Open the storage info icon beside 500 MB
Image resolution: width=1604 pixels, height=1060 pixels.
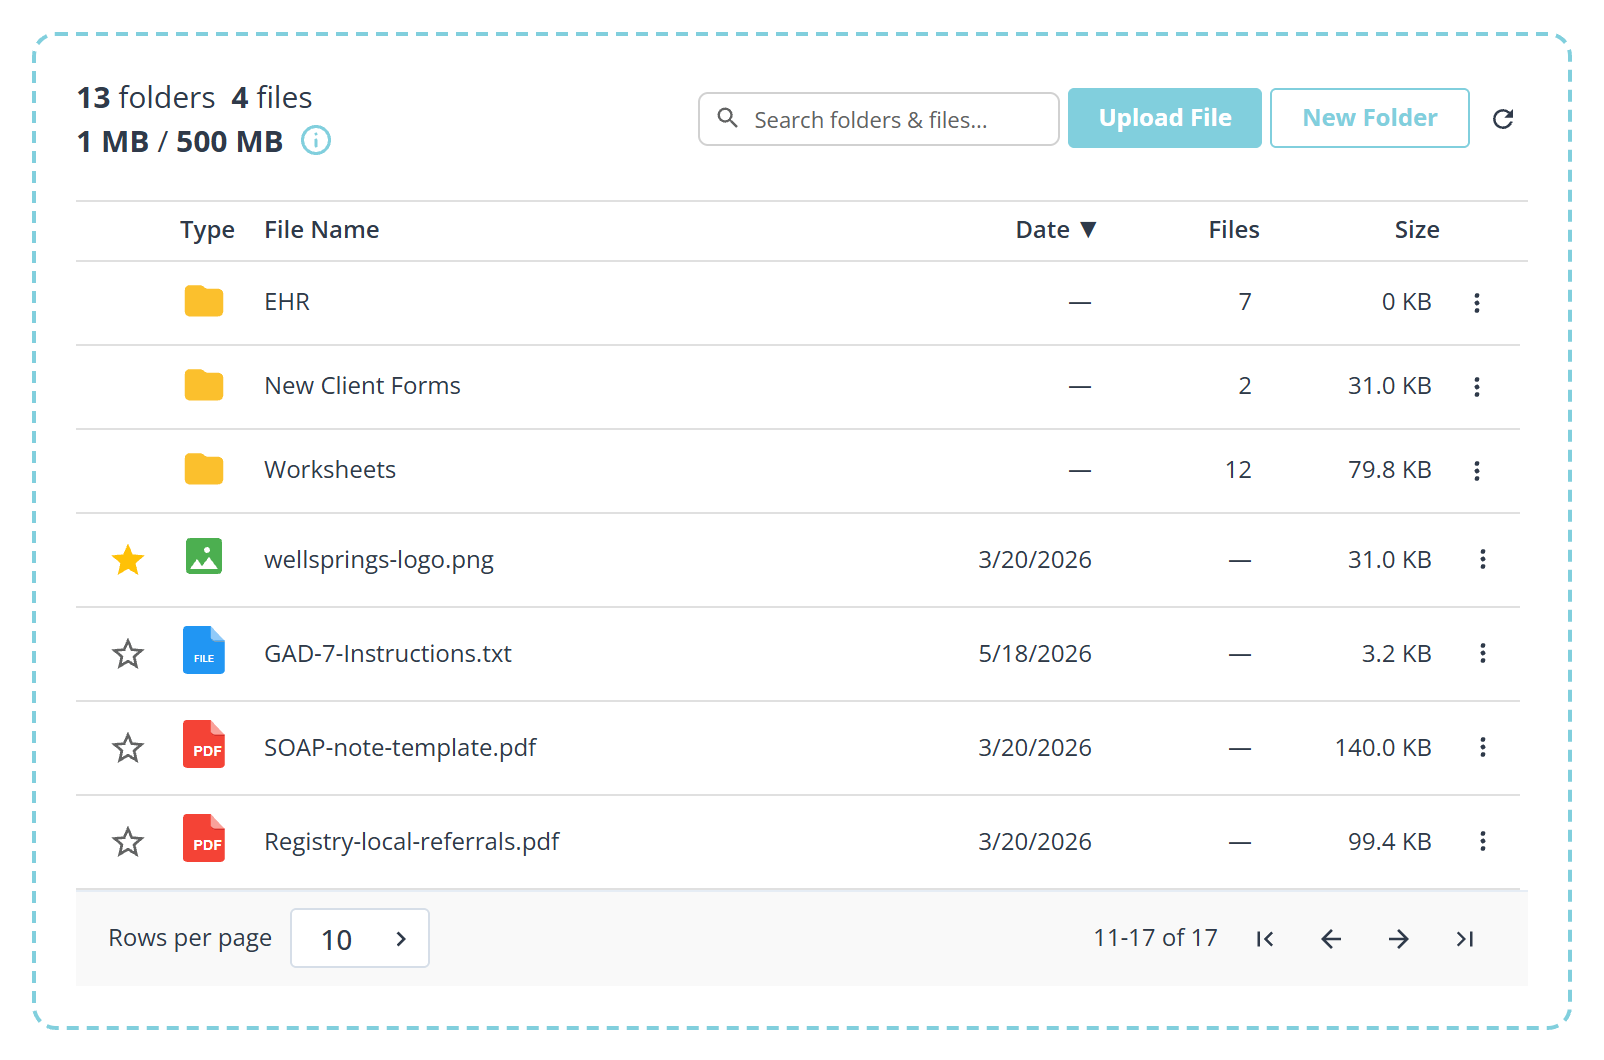click(316, 140)
